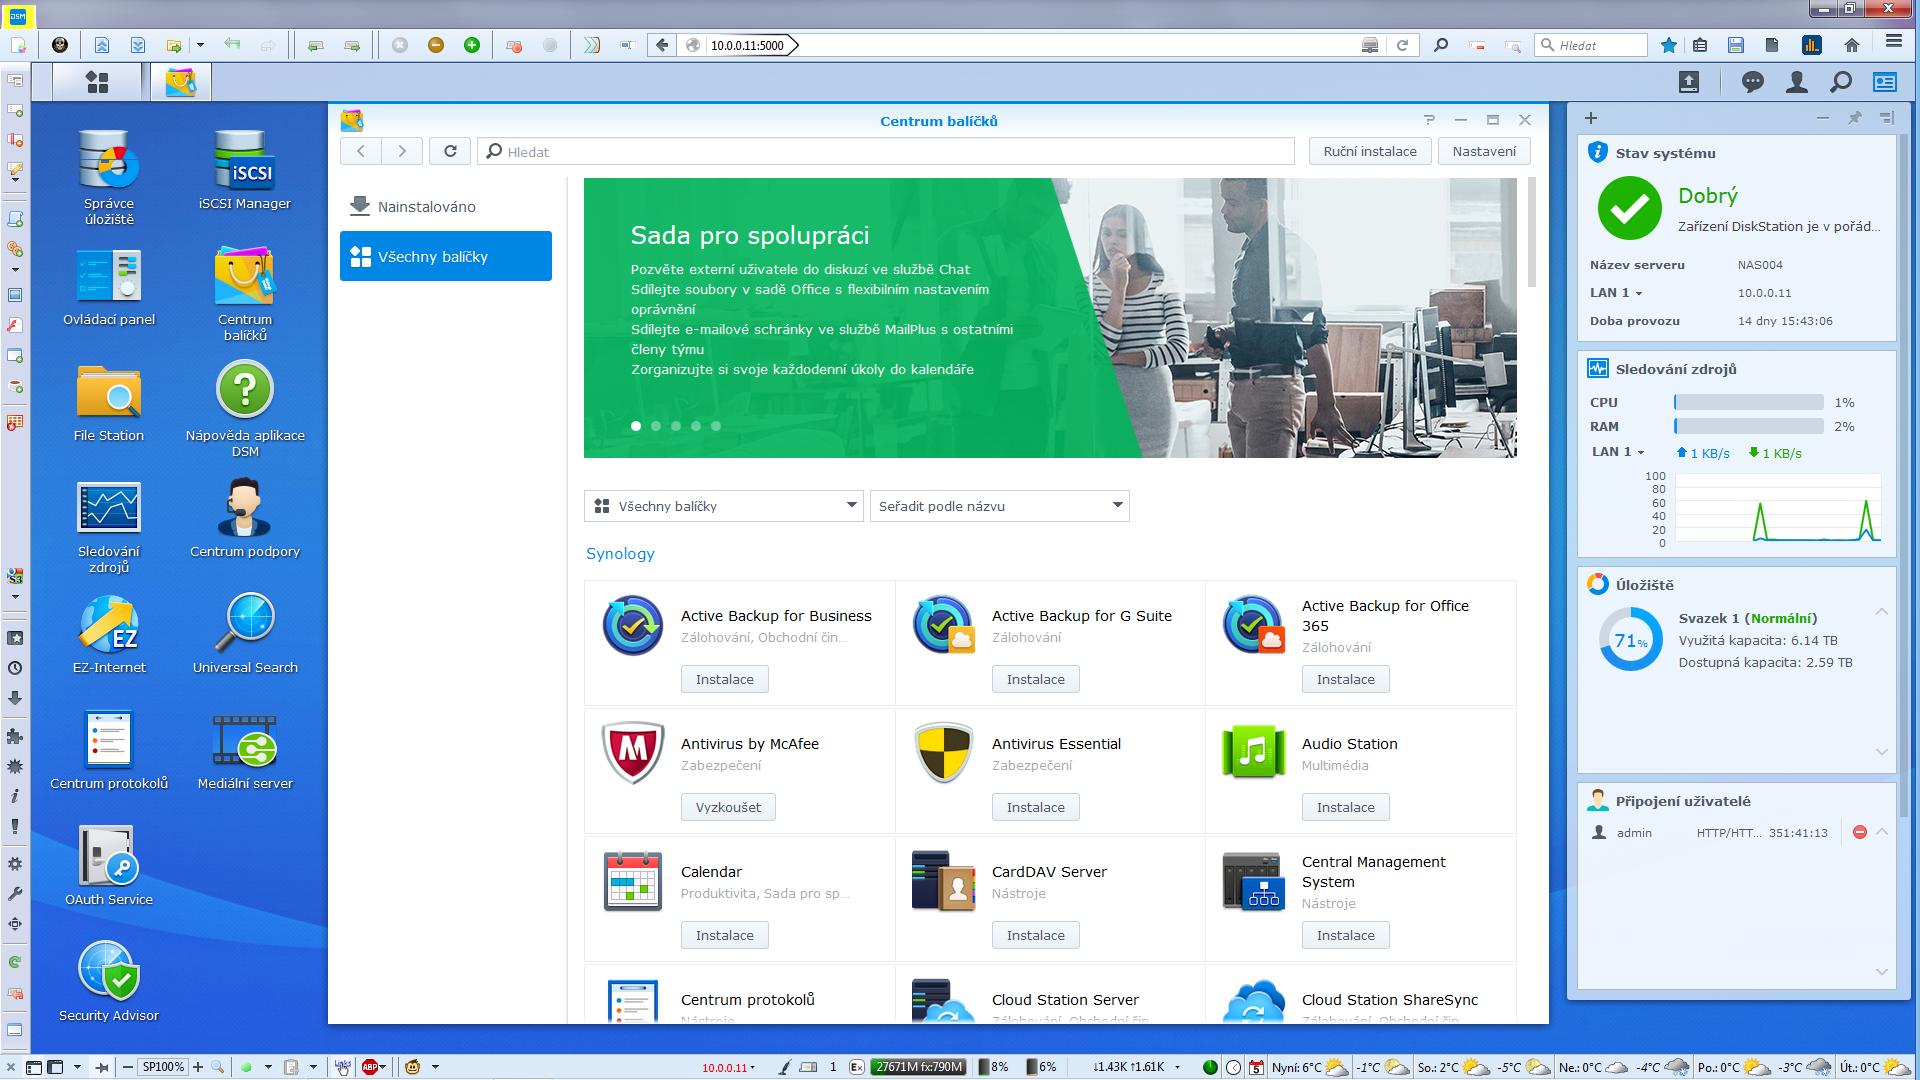Open DSM main menu grid icon
The image size is (1920, 1080).
[97, 82]
